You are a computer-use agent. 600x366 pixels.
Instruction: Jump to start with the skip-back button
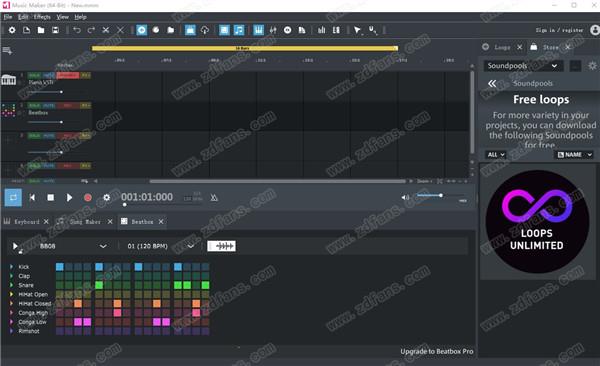click(x=32, y=198)
